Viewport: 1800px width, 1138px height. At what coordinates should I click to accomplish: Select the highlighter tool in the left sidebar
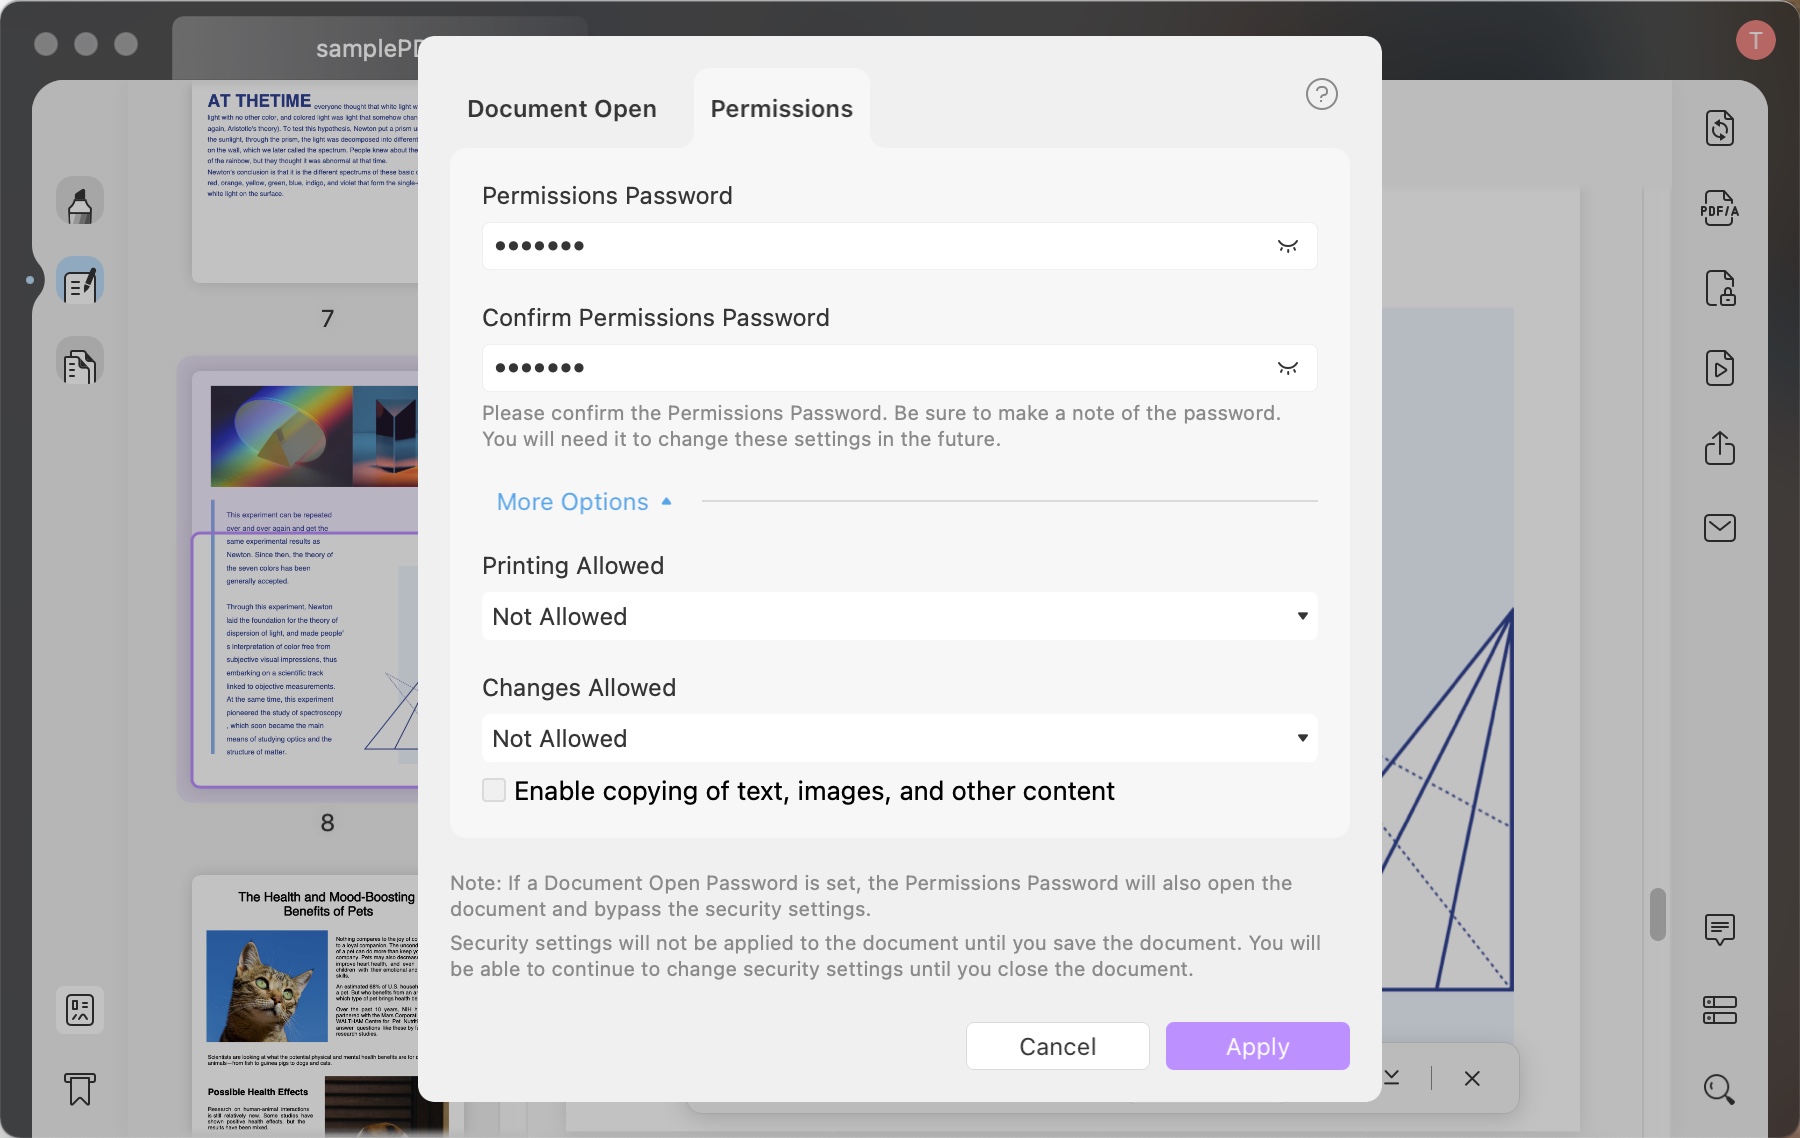(80, 202)
